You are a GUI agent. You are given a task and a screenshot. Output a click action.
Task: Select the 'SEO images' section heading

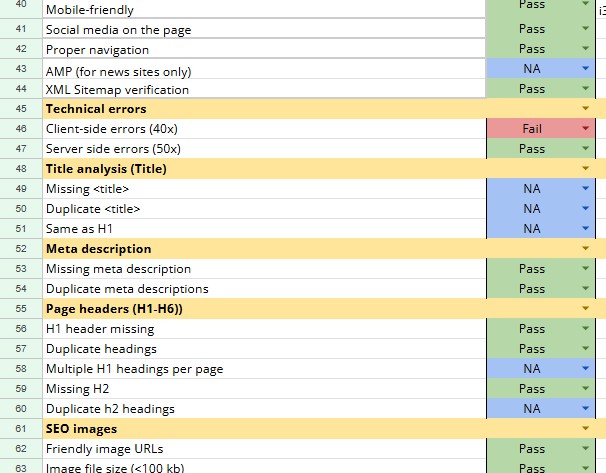click(x=81, y=429)
